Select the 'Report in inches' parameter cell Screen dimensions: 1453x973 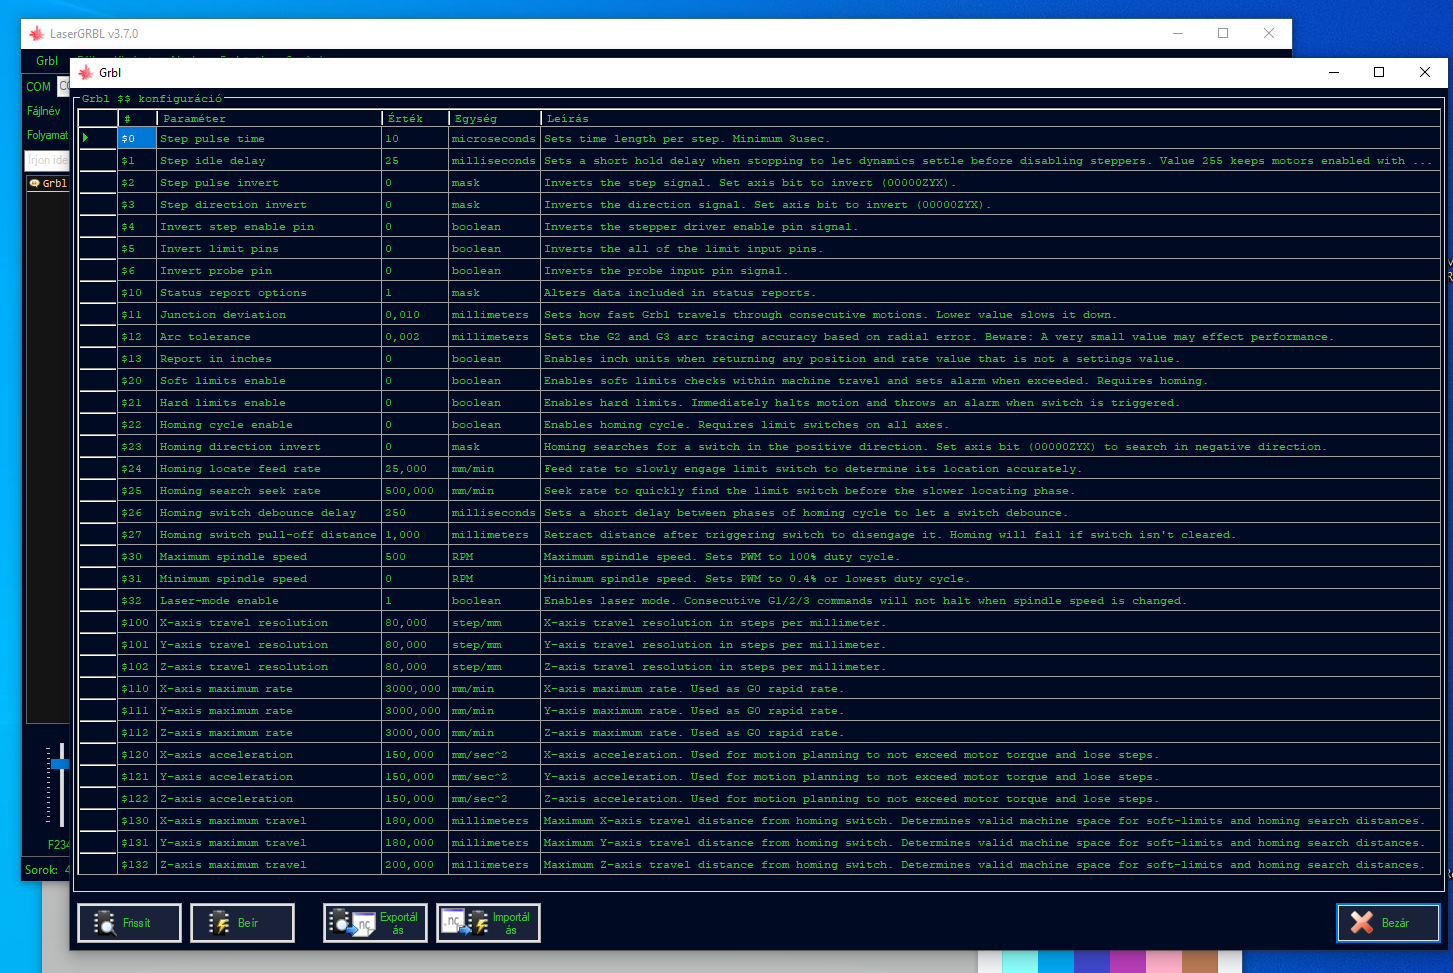pos(270,359)
